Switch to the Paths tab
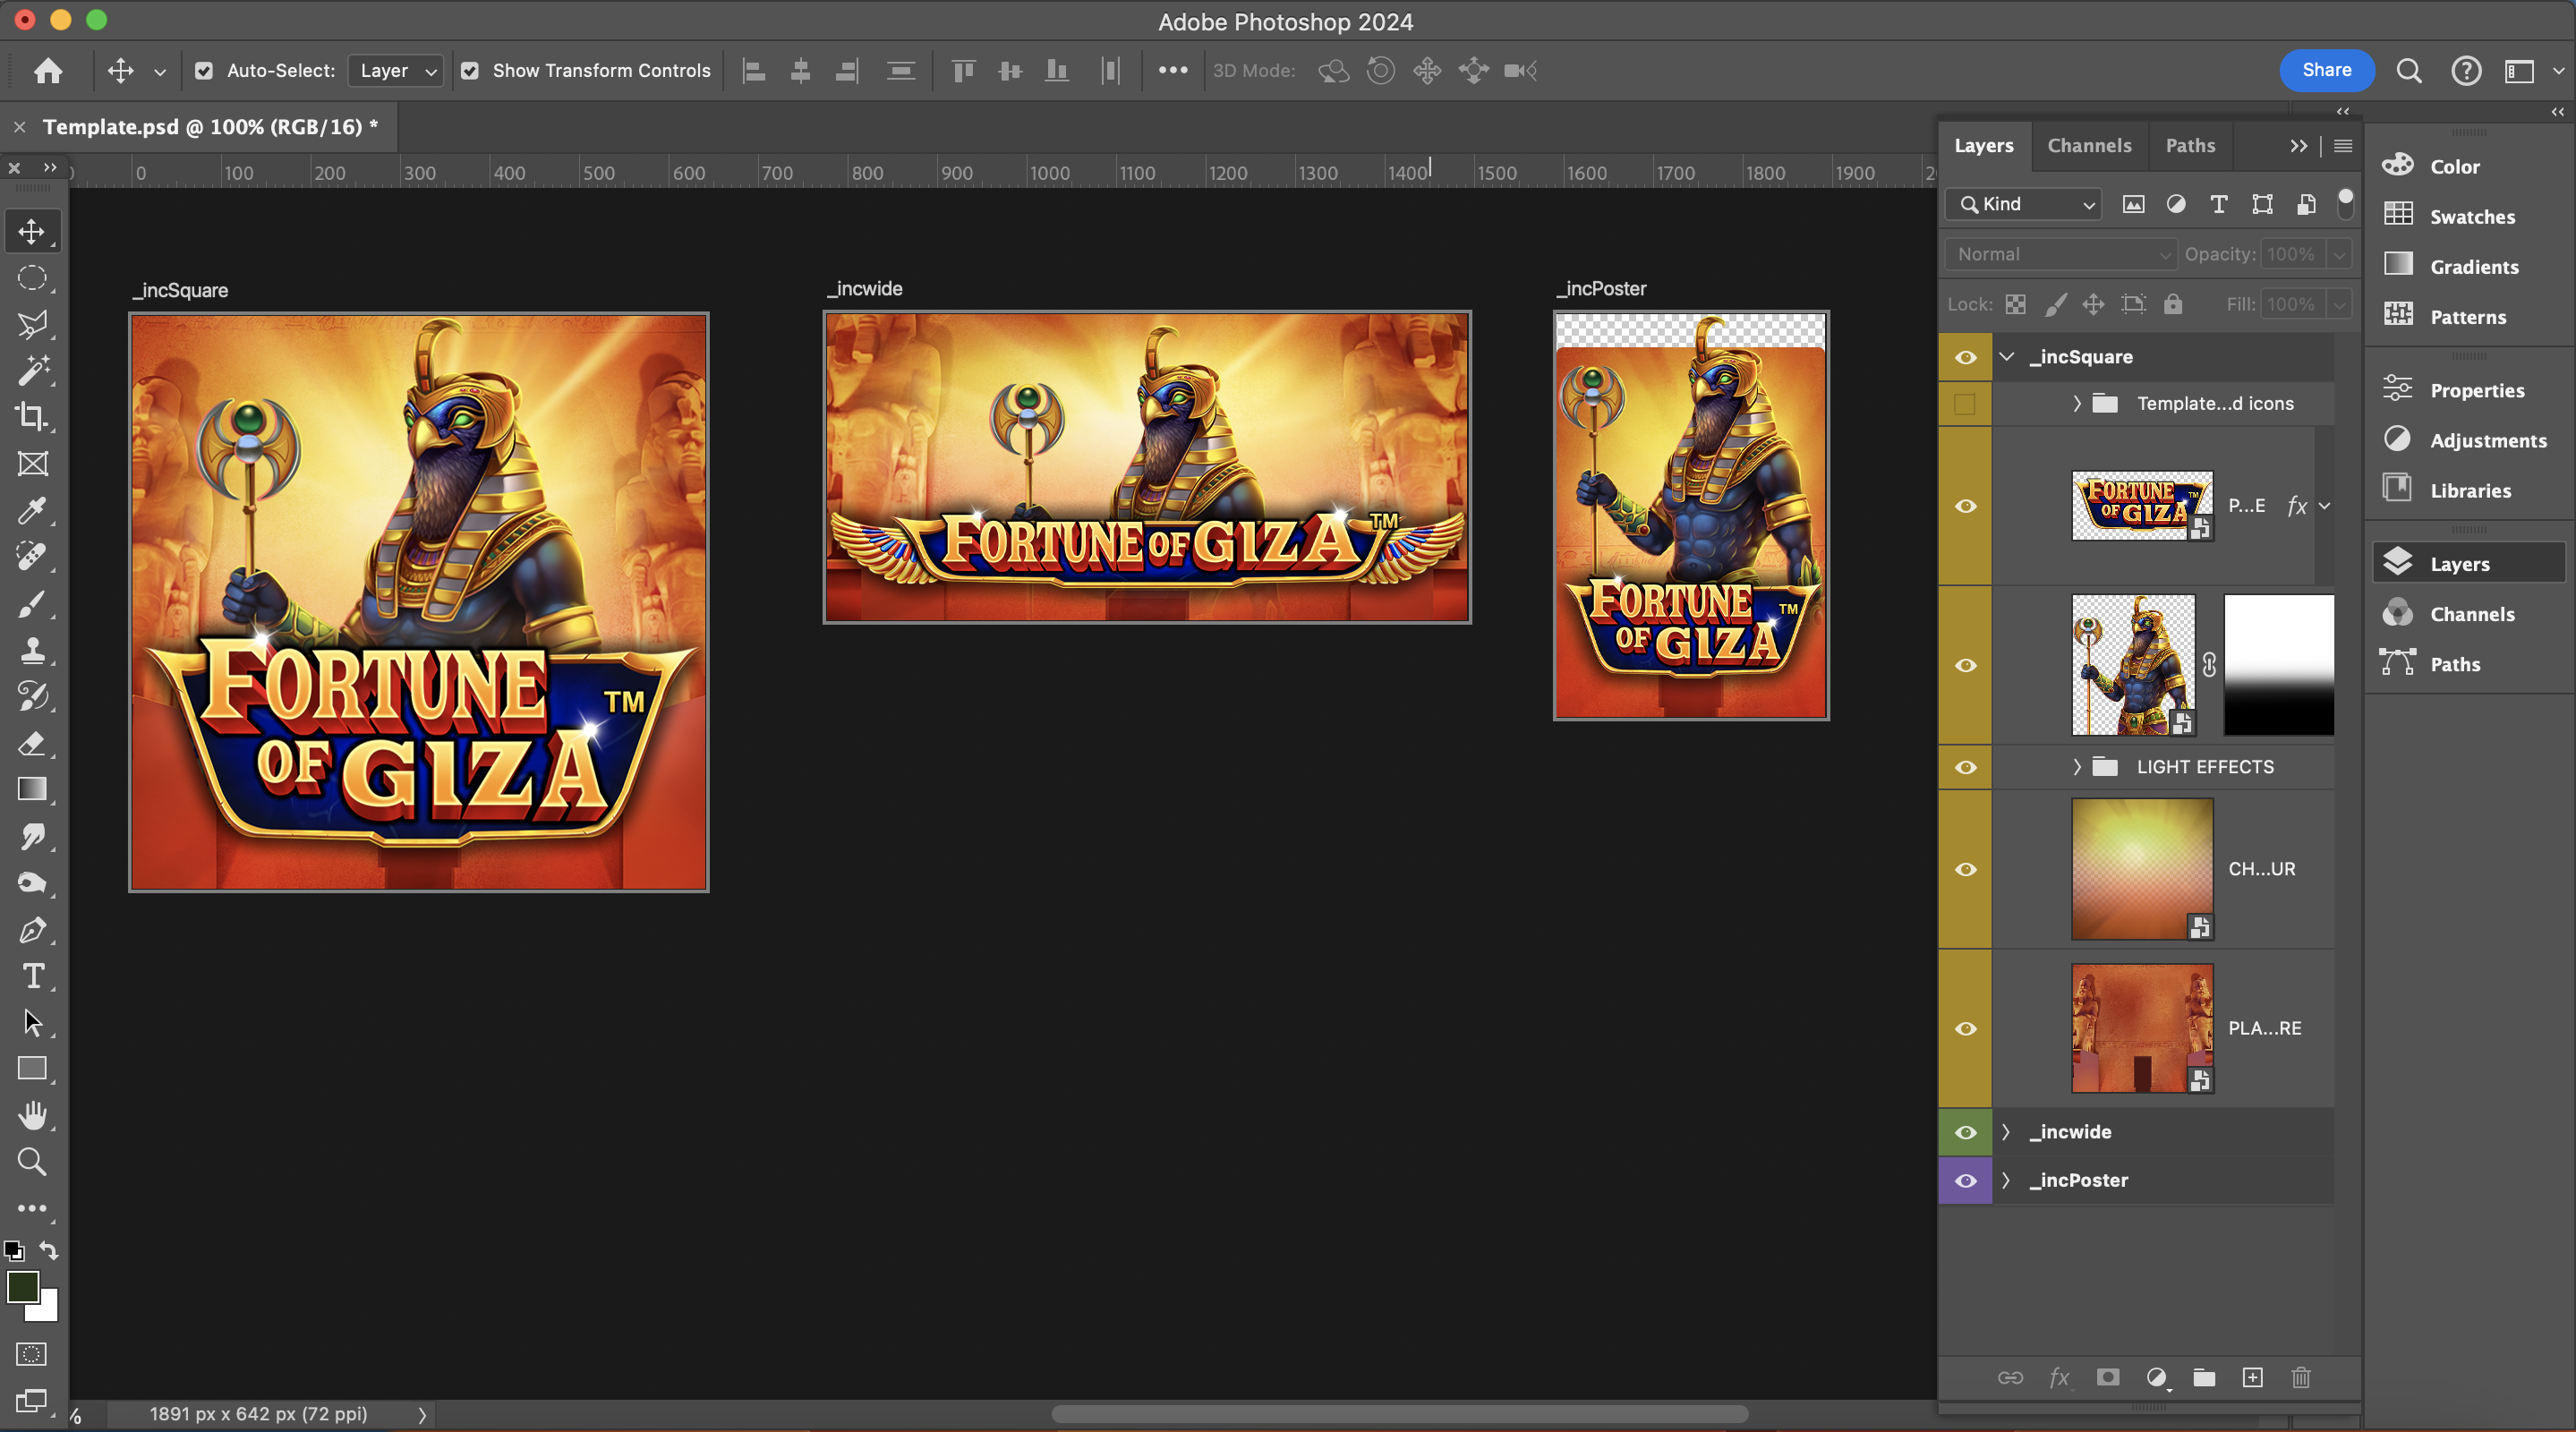Image resolution: width=2576 pixels, height=1432 pixels. 2190,146
